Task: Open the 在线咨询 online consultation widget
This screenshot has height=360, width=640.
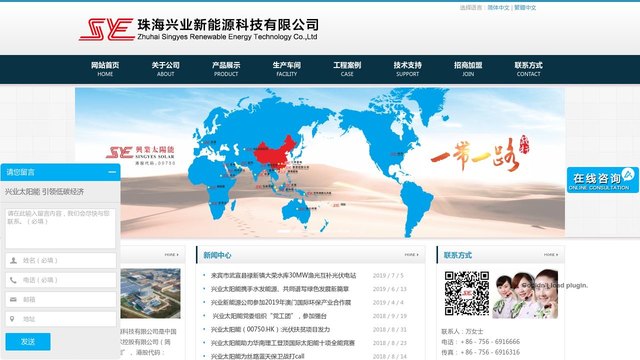Action: (602, 180)
